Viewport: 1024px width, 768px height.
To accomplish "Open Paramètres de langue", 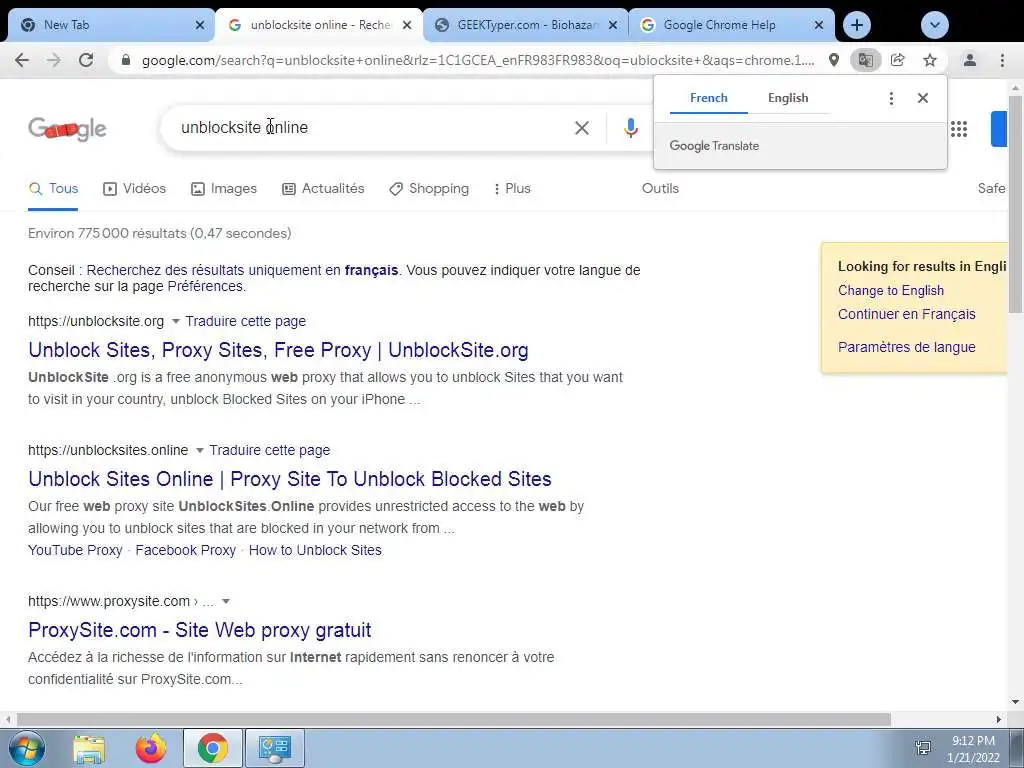I will point(906,347).
